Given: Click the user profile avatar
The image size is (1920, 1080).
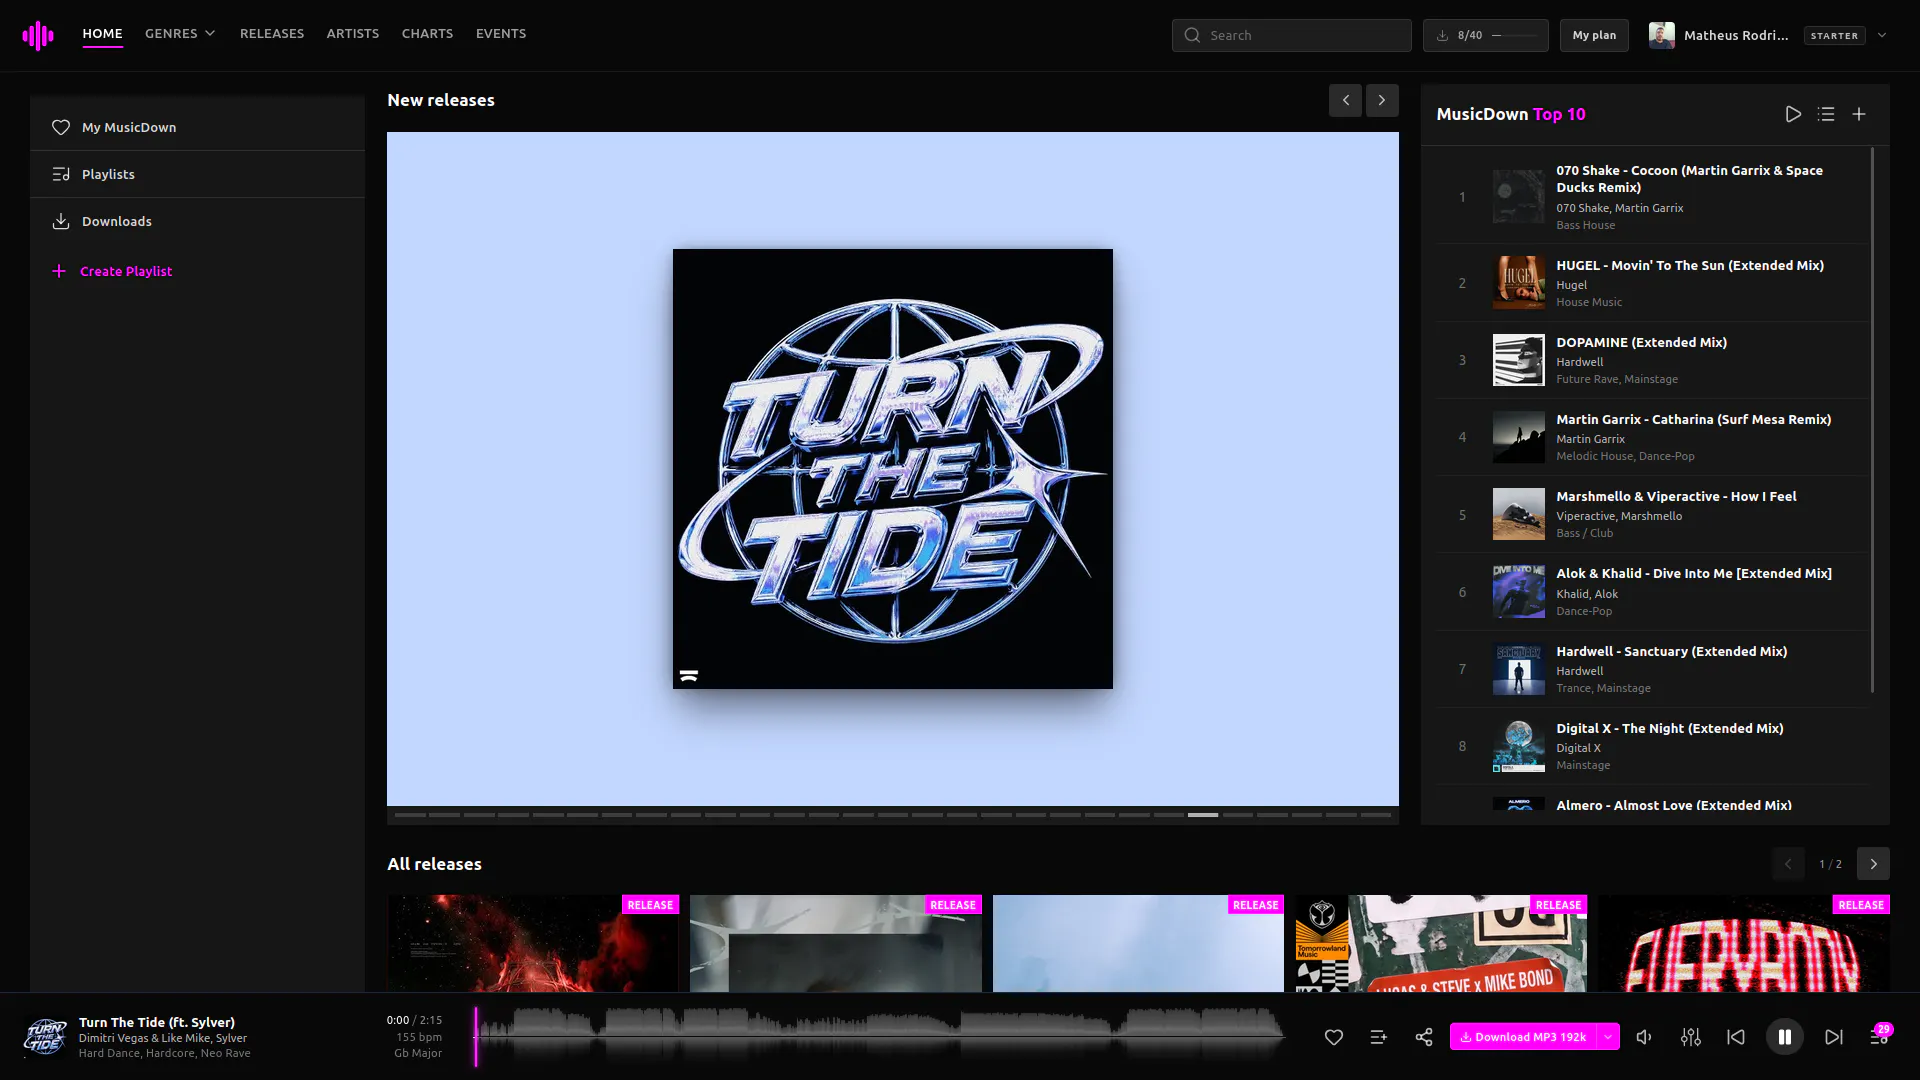Looking at the screenshot, I should point(1662,35).
